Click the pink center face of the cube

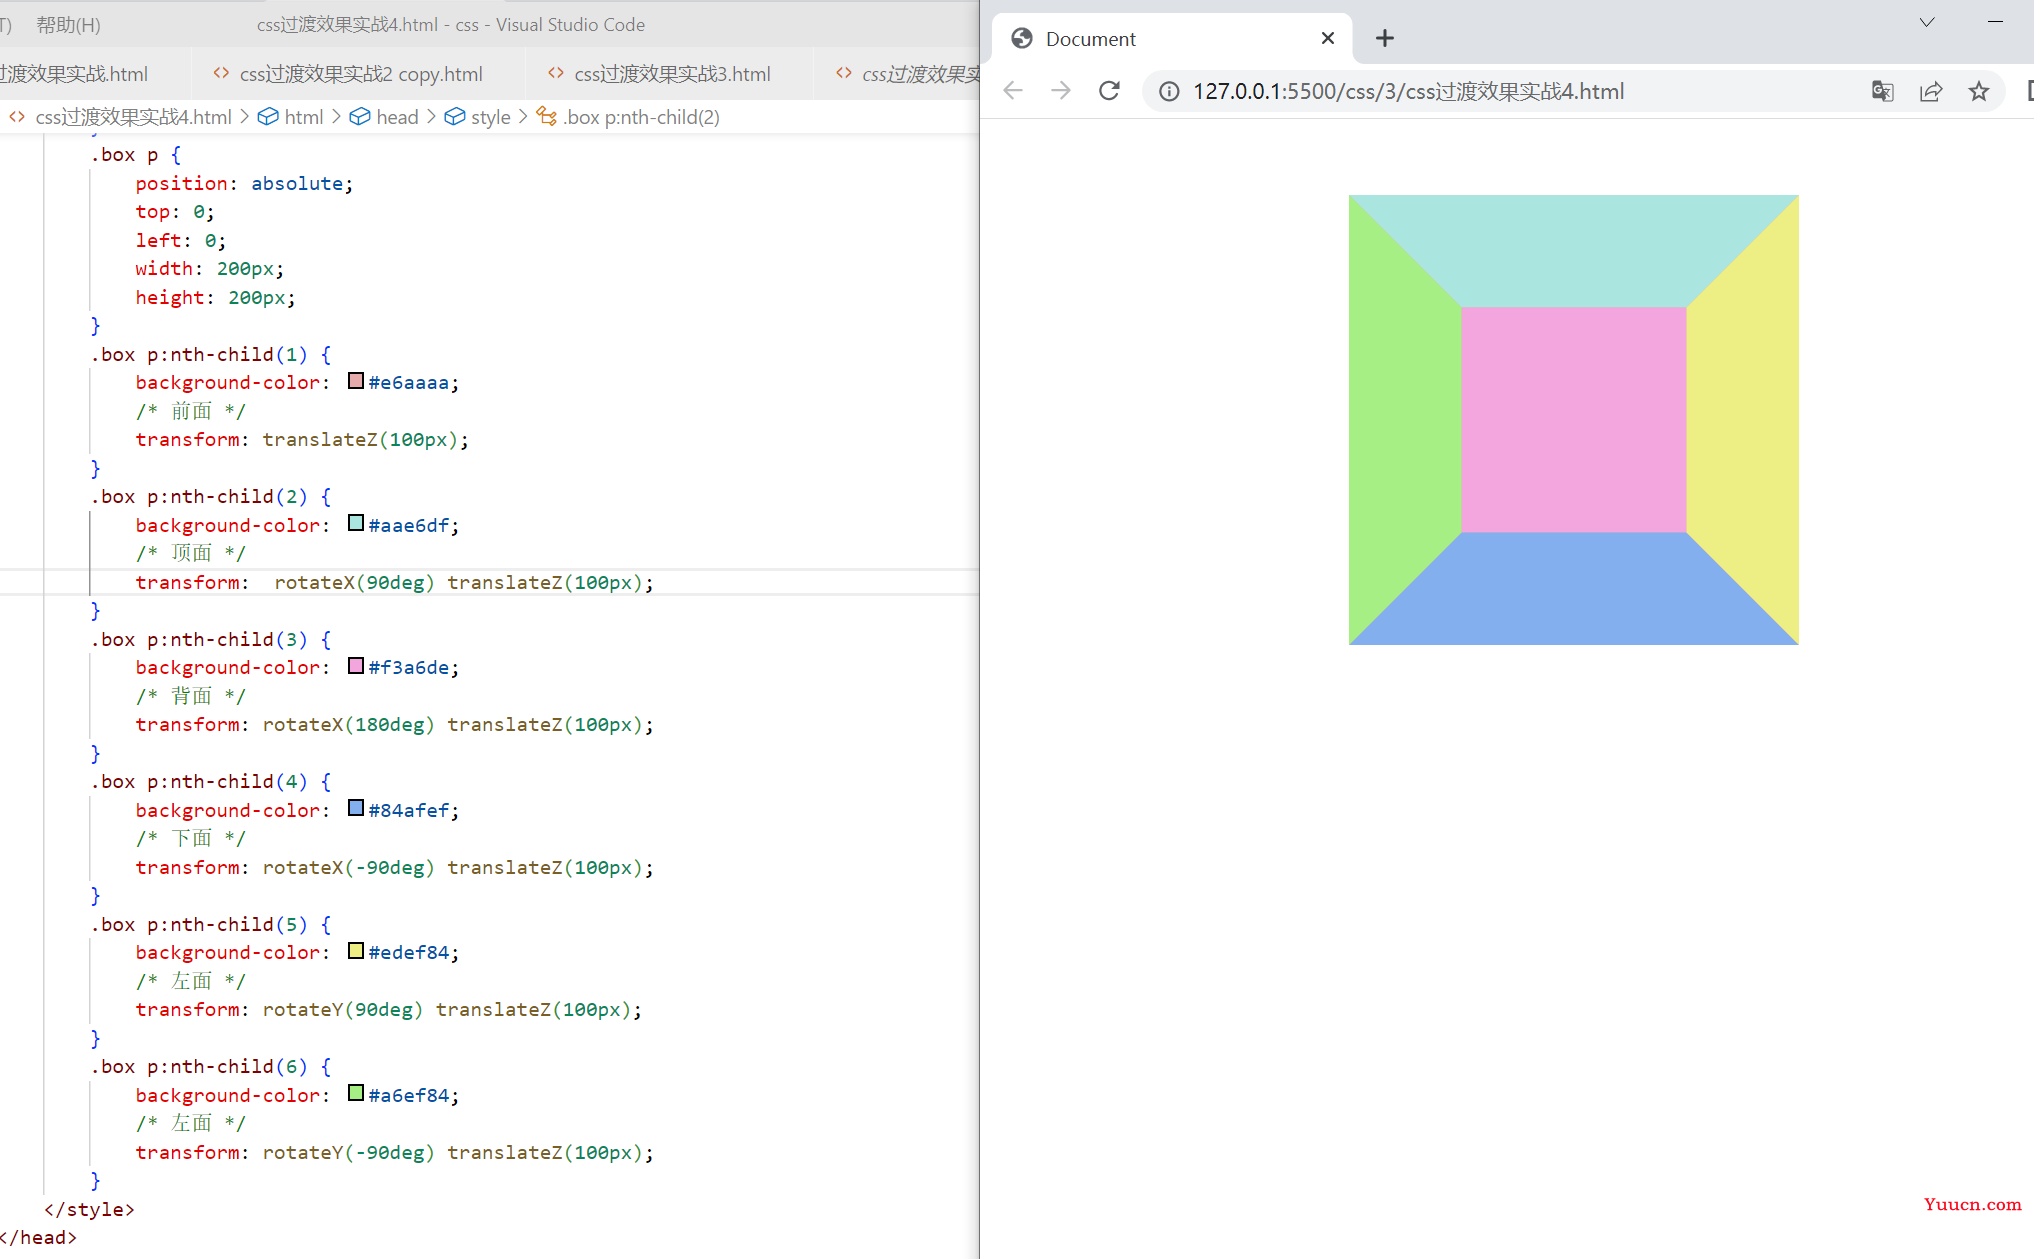click(1573, 419)
